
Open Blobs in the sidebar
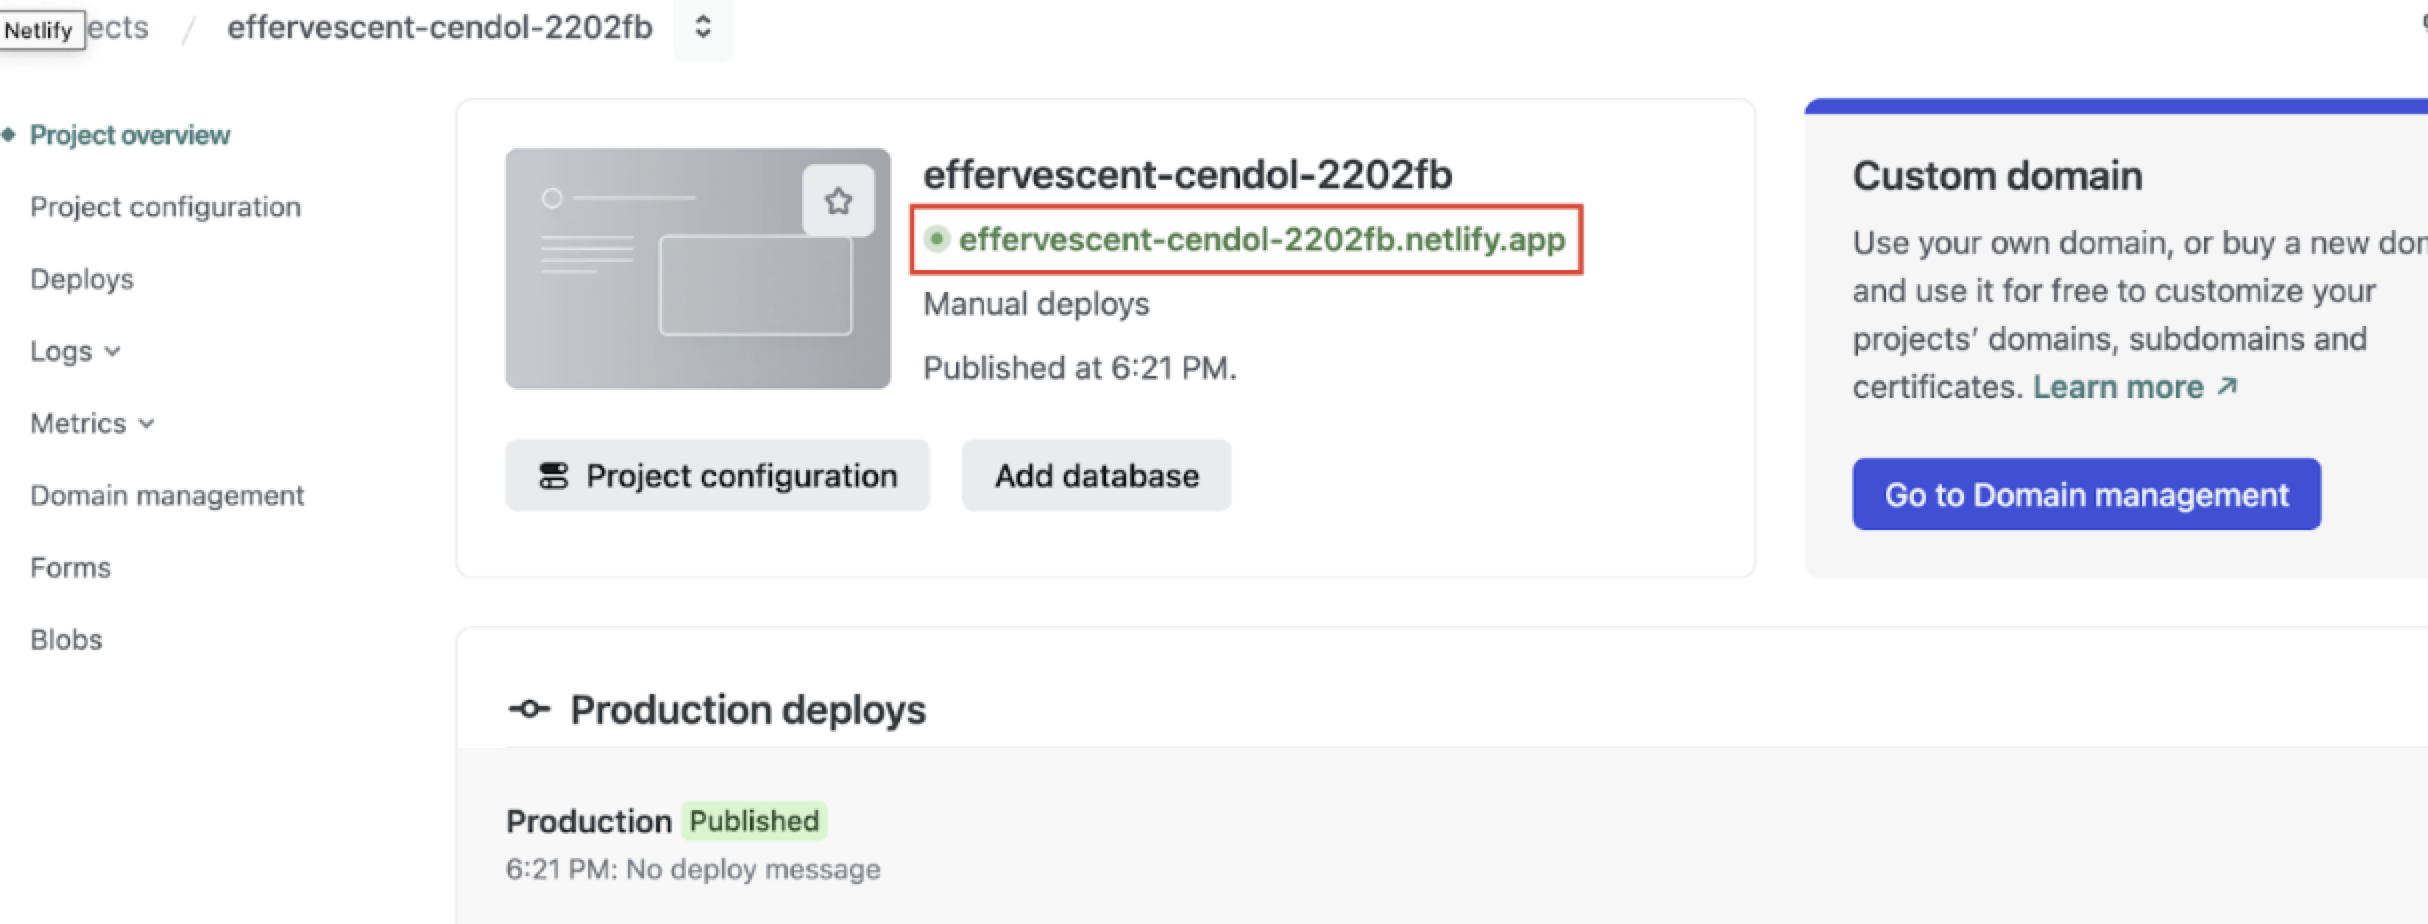pyautogui.click(x=66, y=639)
